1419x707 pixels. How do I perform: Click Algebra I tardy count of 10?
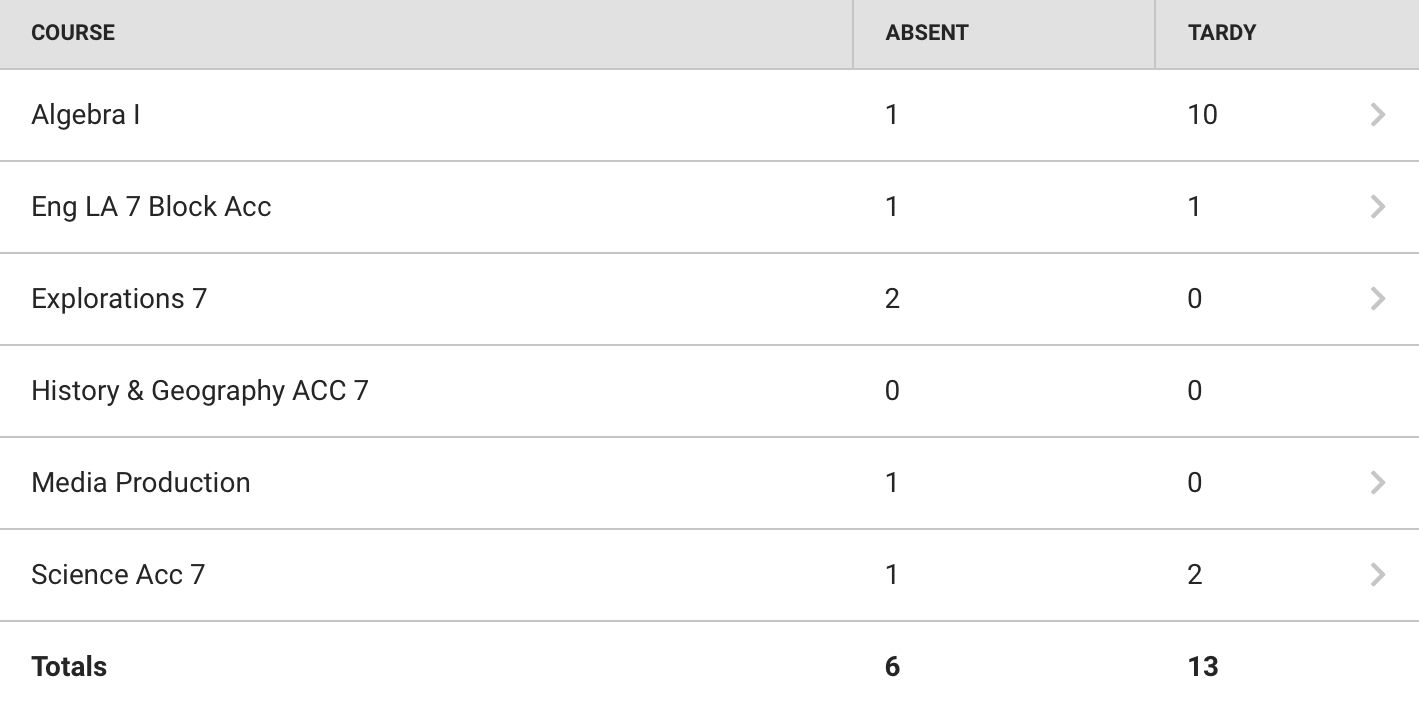pyautogui.click(x=1202, y=115)
